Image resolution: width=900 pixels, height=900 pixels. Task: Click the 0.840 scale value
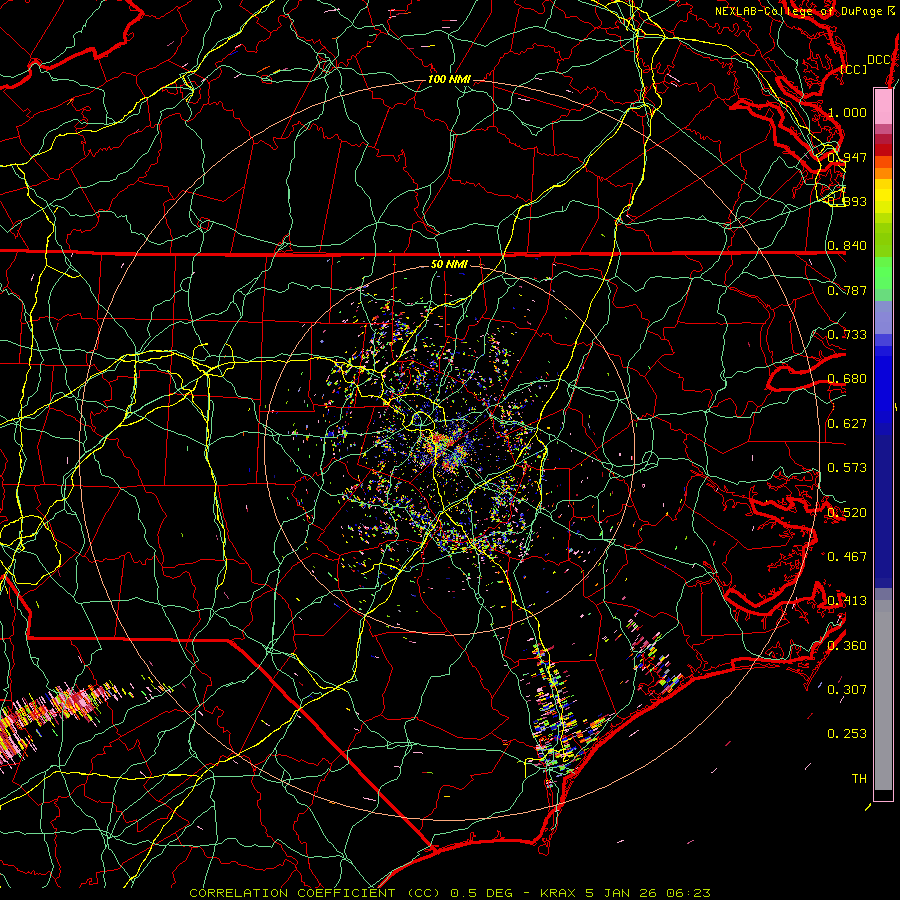tap(847, 246)
